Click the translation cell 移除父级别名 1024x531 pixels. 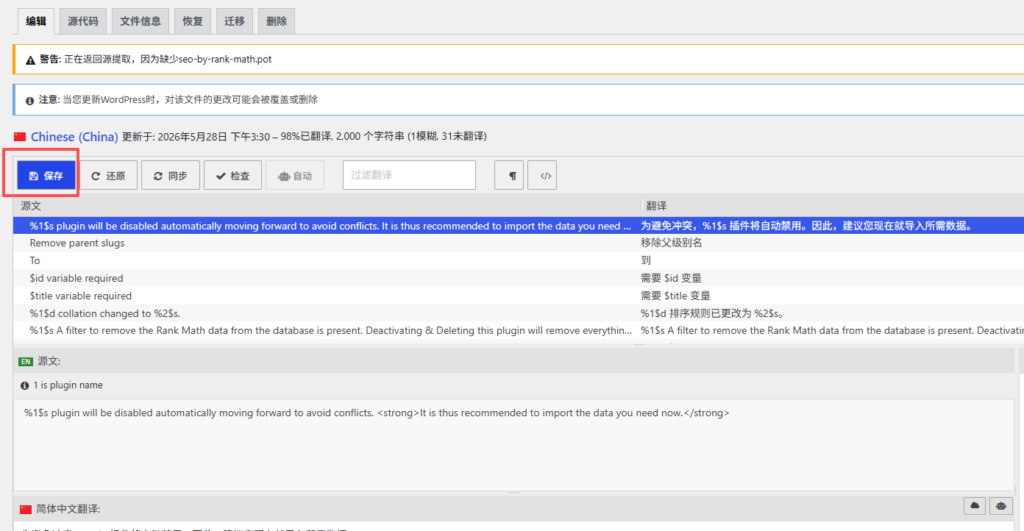coord(671,243)
